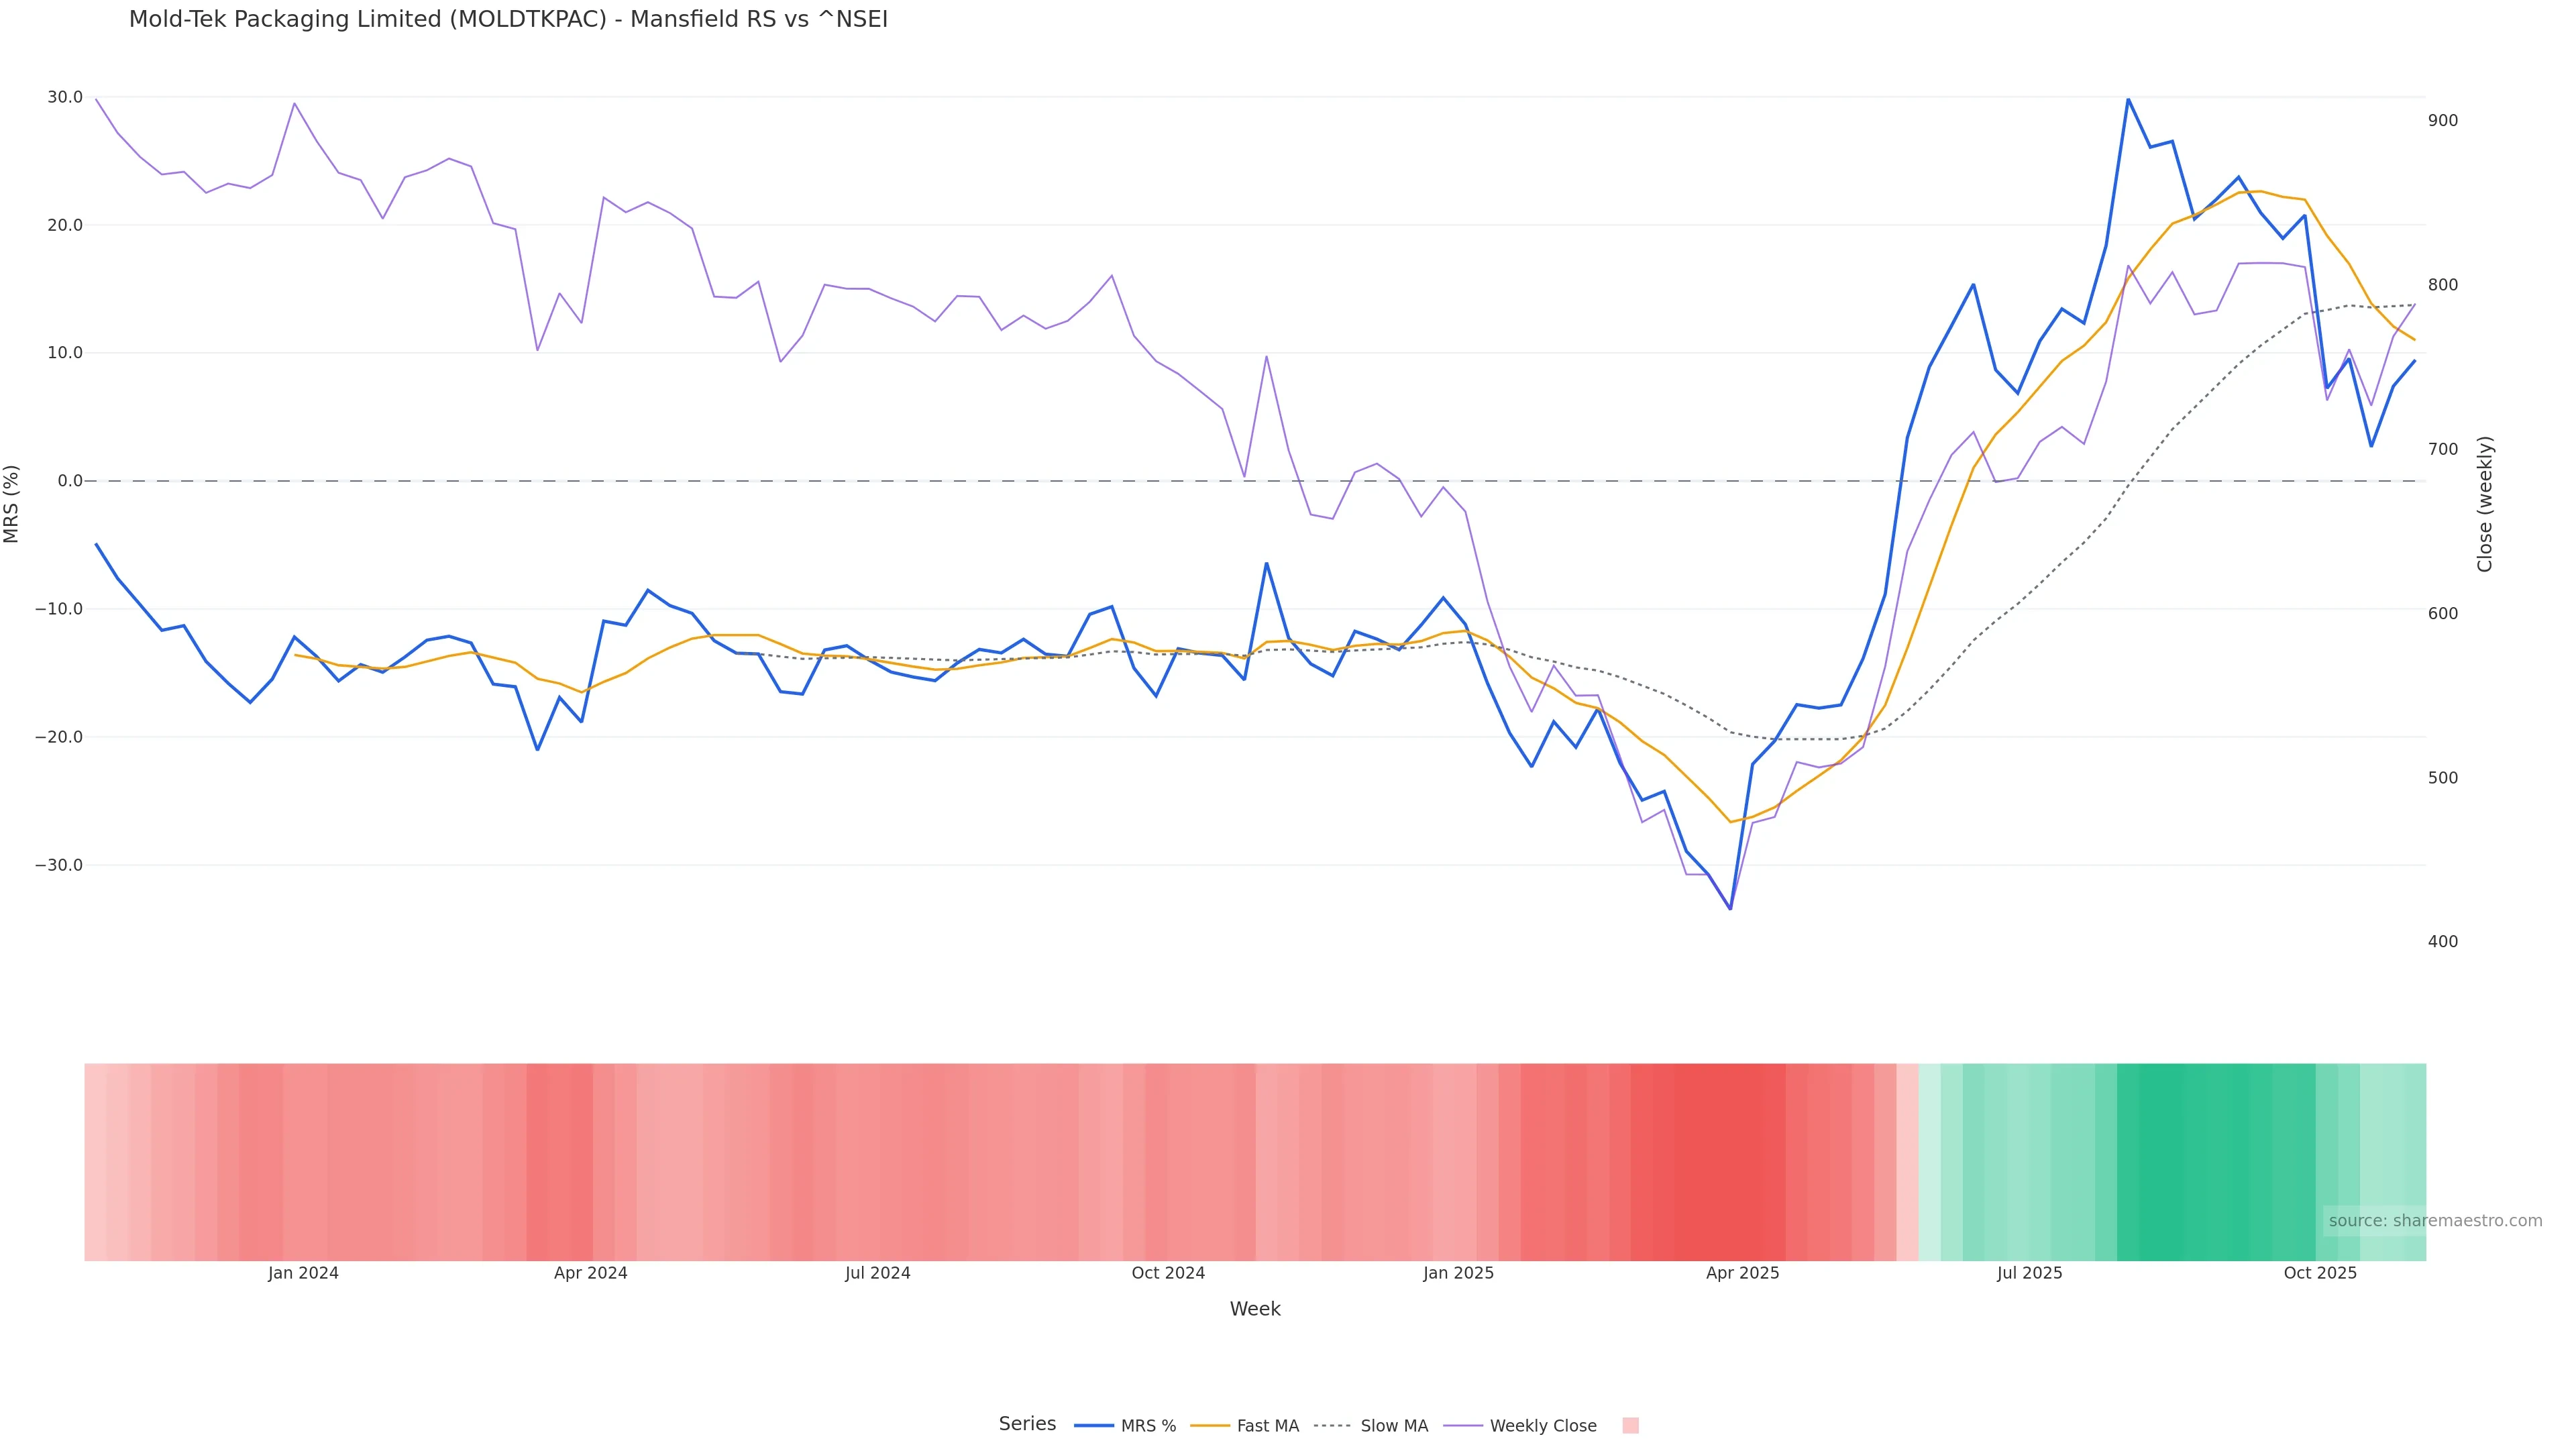This screenshot has width=2576, height=1449.
Task: Click the "Close (weekly)" right axis title
Action: tap(2485, 504)
